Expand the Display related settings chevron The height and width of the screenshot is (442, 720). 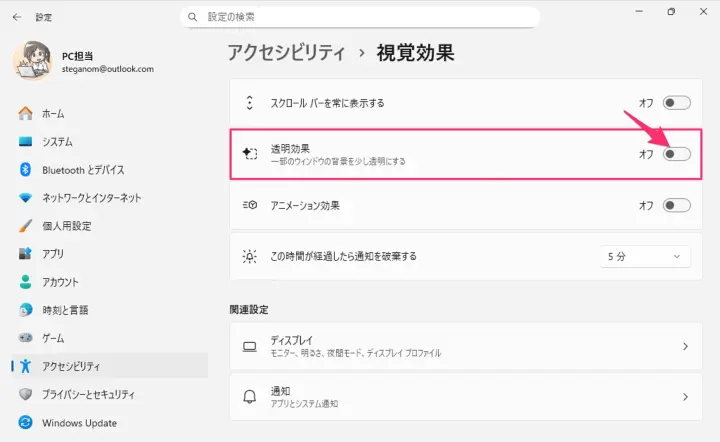[685, 346]
